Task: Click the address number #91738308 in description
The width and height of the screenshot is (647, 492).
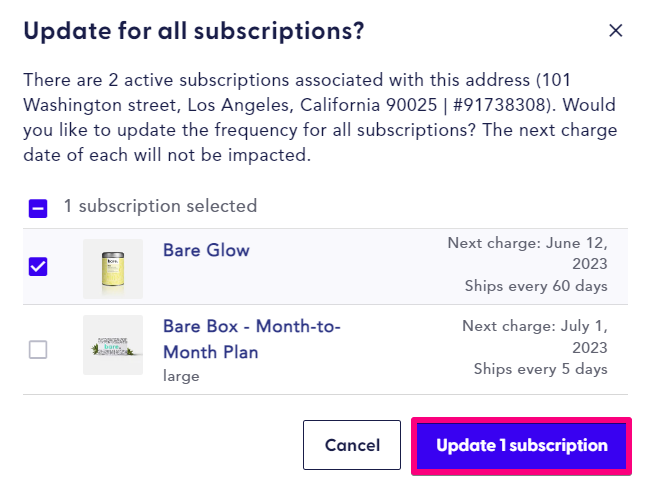Action: [499, 105]
